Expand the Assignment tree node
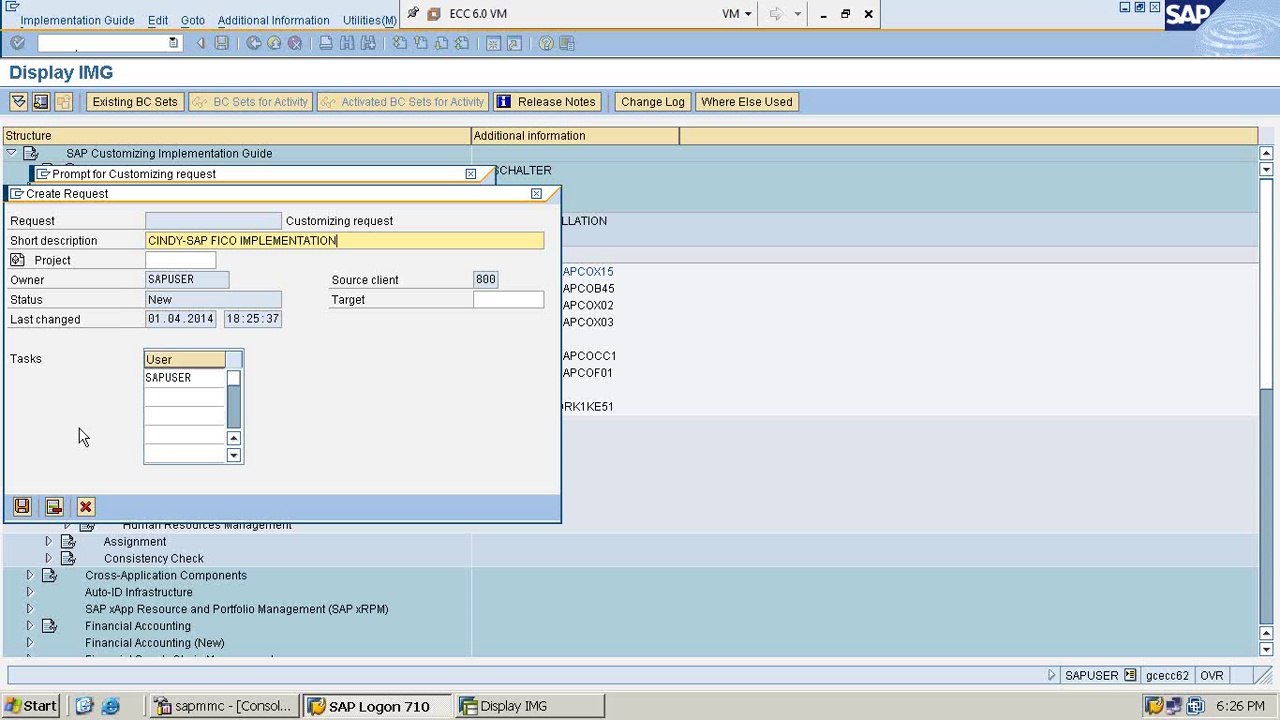Image resolution: width=1280 pixels, height=720 pixels. tap(48, 541)
